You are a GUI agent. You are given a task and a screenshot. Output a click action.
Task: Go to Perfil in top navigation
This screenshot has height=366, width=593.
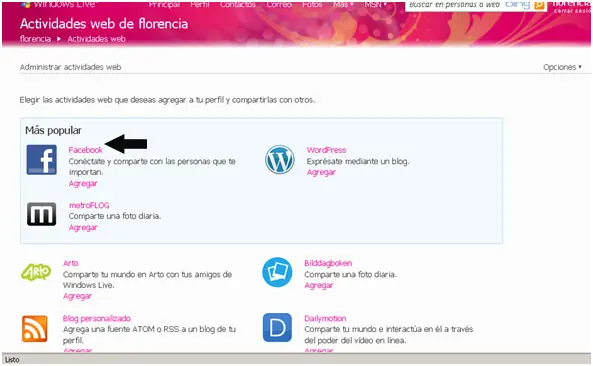click(x=200, y=5)
